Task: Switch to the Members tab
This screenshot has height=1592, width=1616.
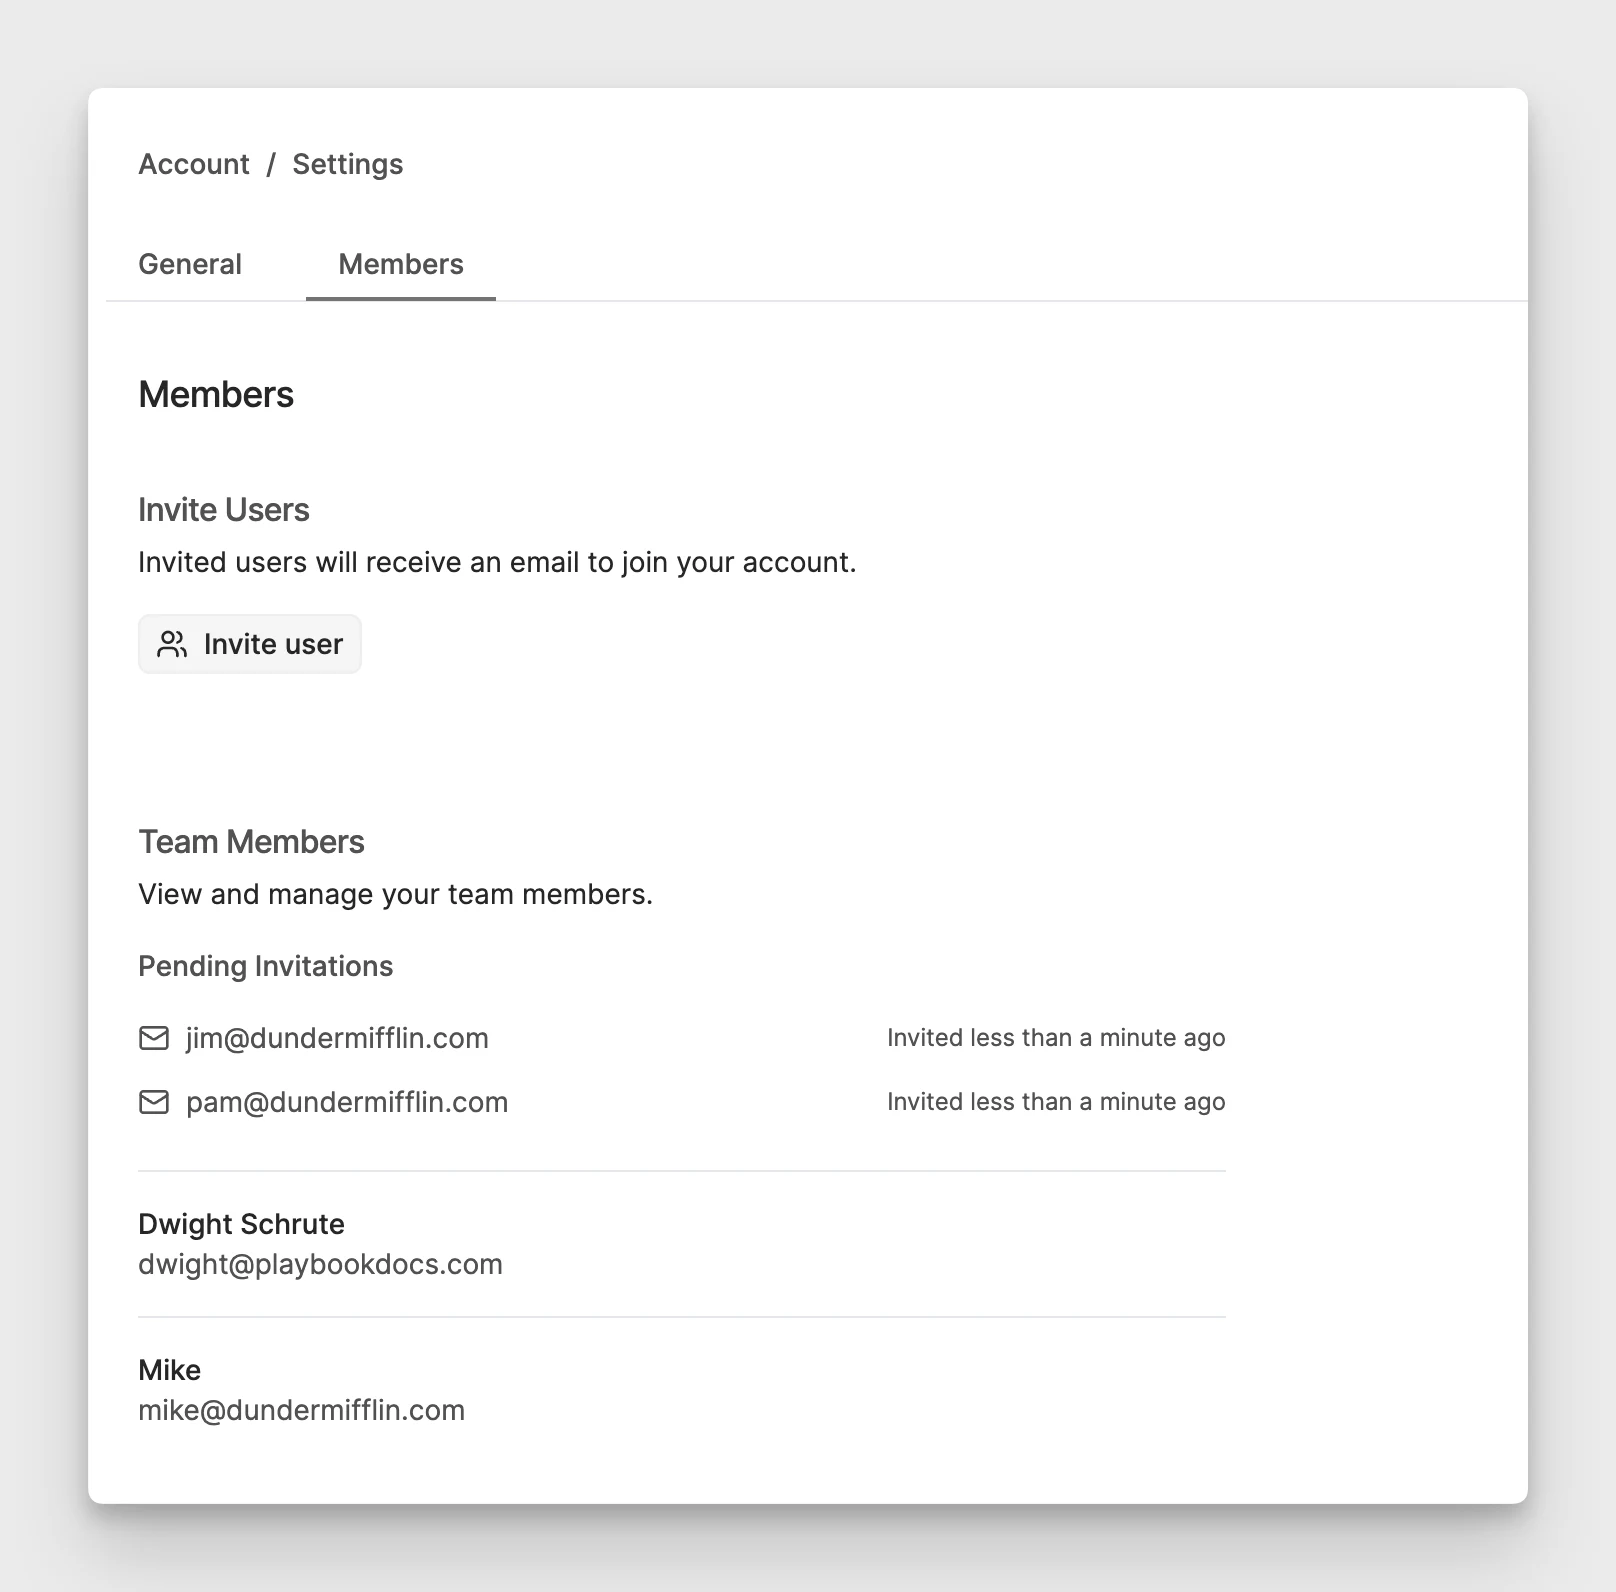Action: click(x=401, y=264)
